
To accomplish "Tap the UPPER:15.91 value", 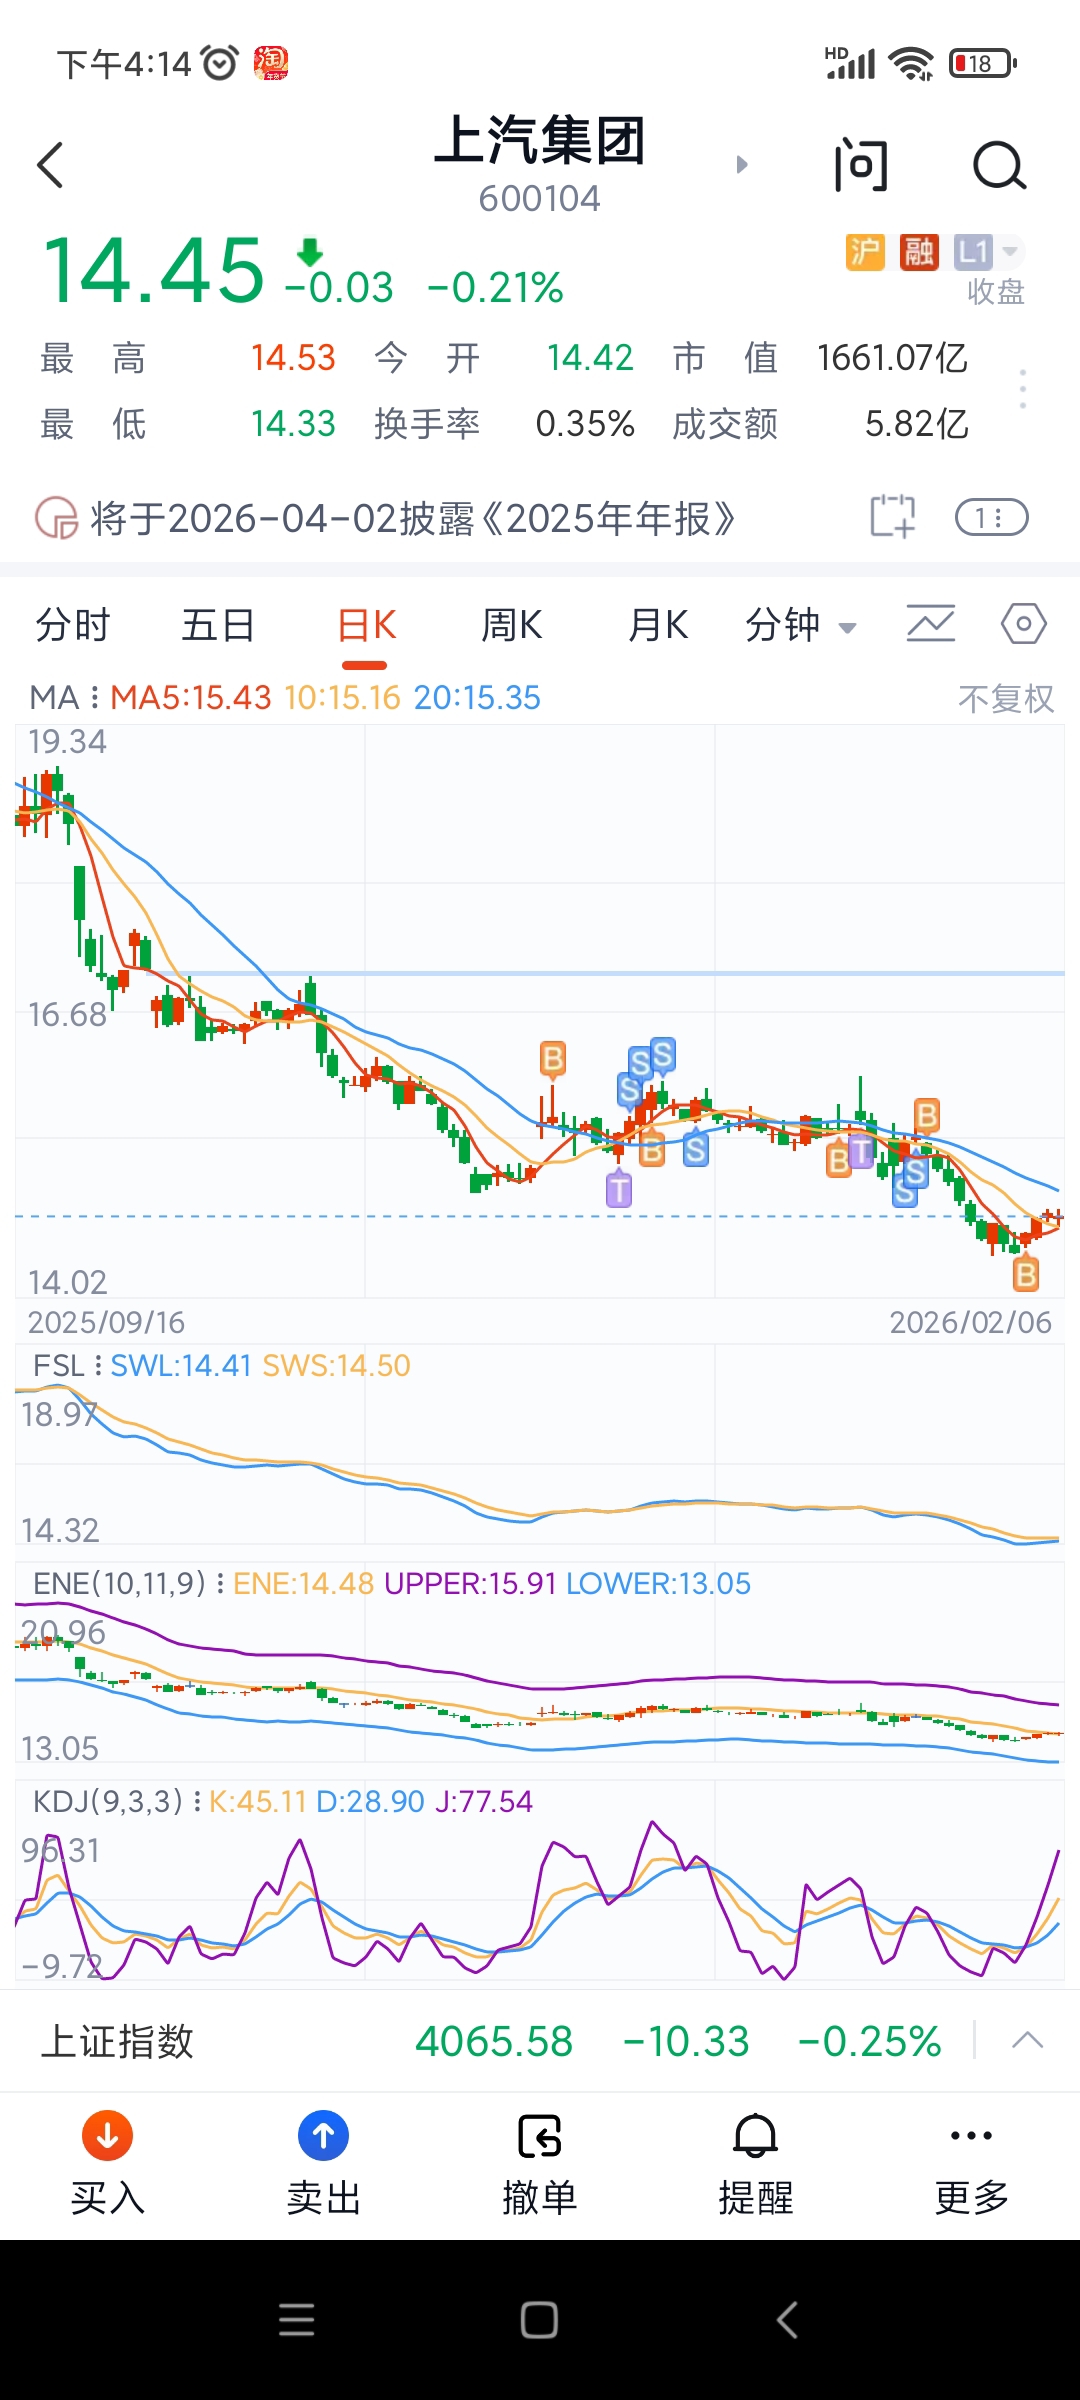I will (x=470, y=1584).
